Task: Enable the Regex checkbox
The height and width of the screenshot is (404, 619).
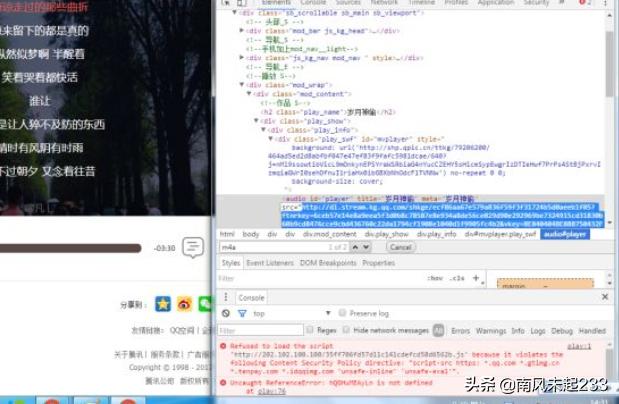Action: pyautogui.click(x=308, y=330)
